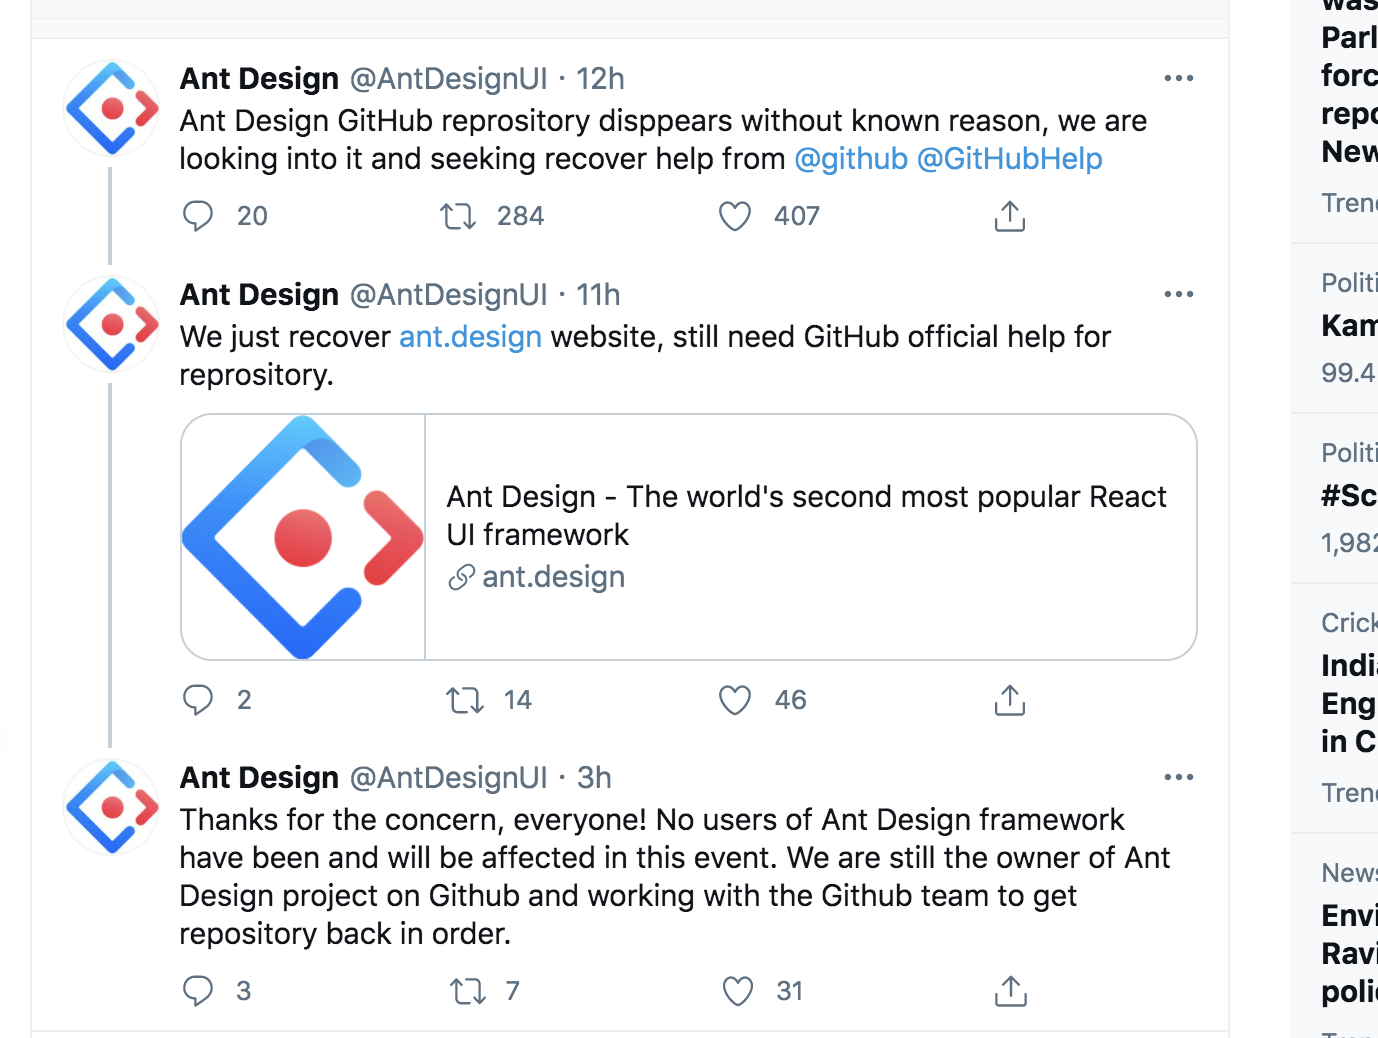The width and height of the screenshot is (1378, 1038).
Task: Like the third tweet showing 31 likes
Action: pyautogui.click(x=737, y=991)
